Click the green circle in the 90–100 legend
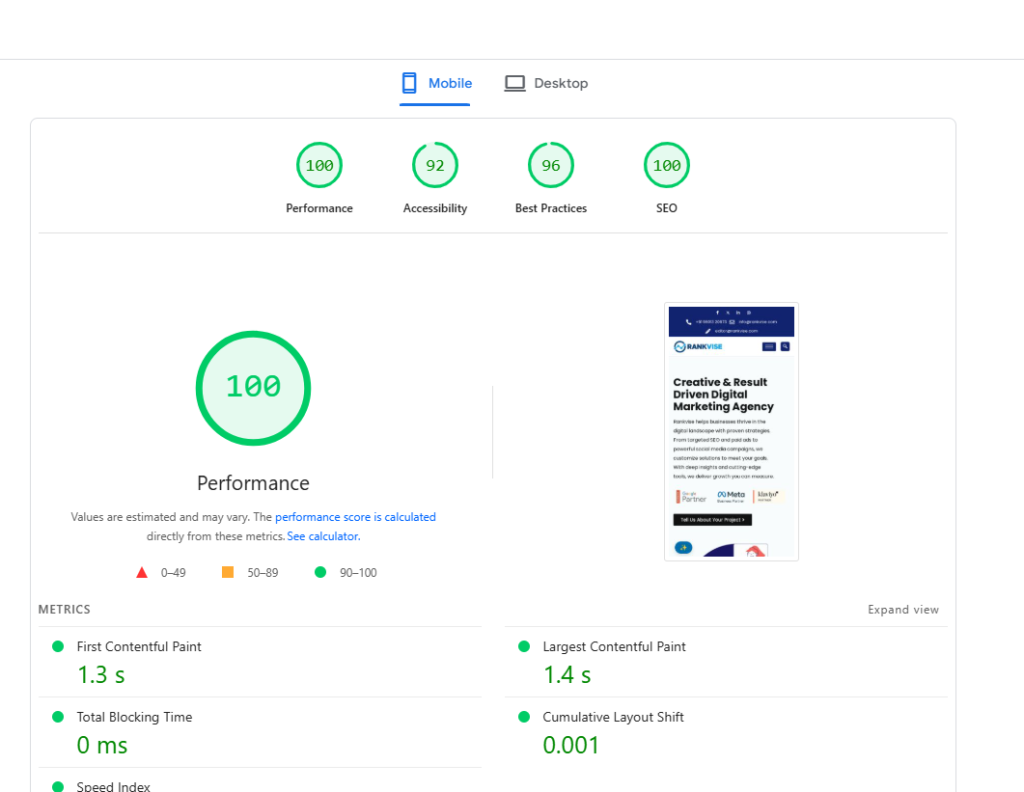 pyautogui.click(x=320, y=571)
